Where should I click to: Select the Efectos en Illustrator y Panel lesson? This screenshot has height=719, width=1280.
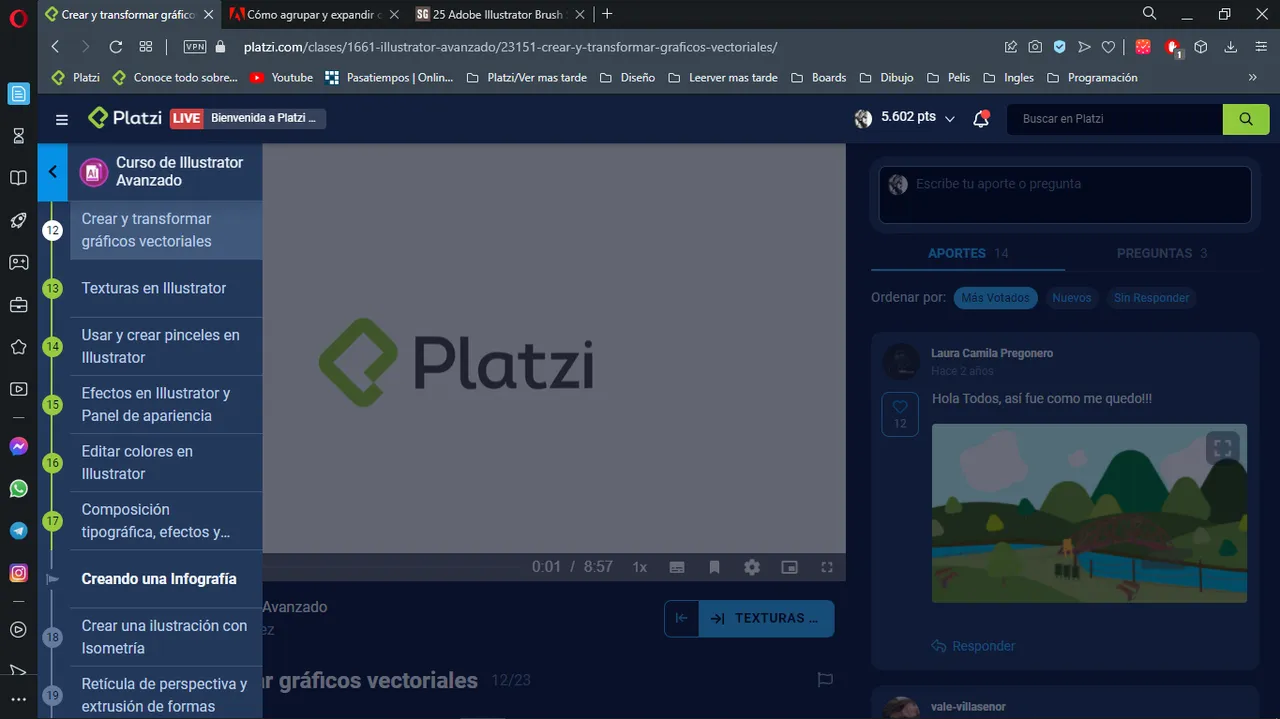pos(166,404)
